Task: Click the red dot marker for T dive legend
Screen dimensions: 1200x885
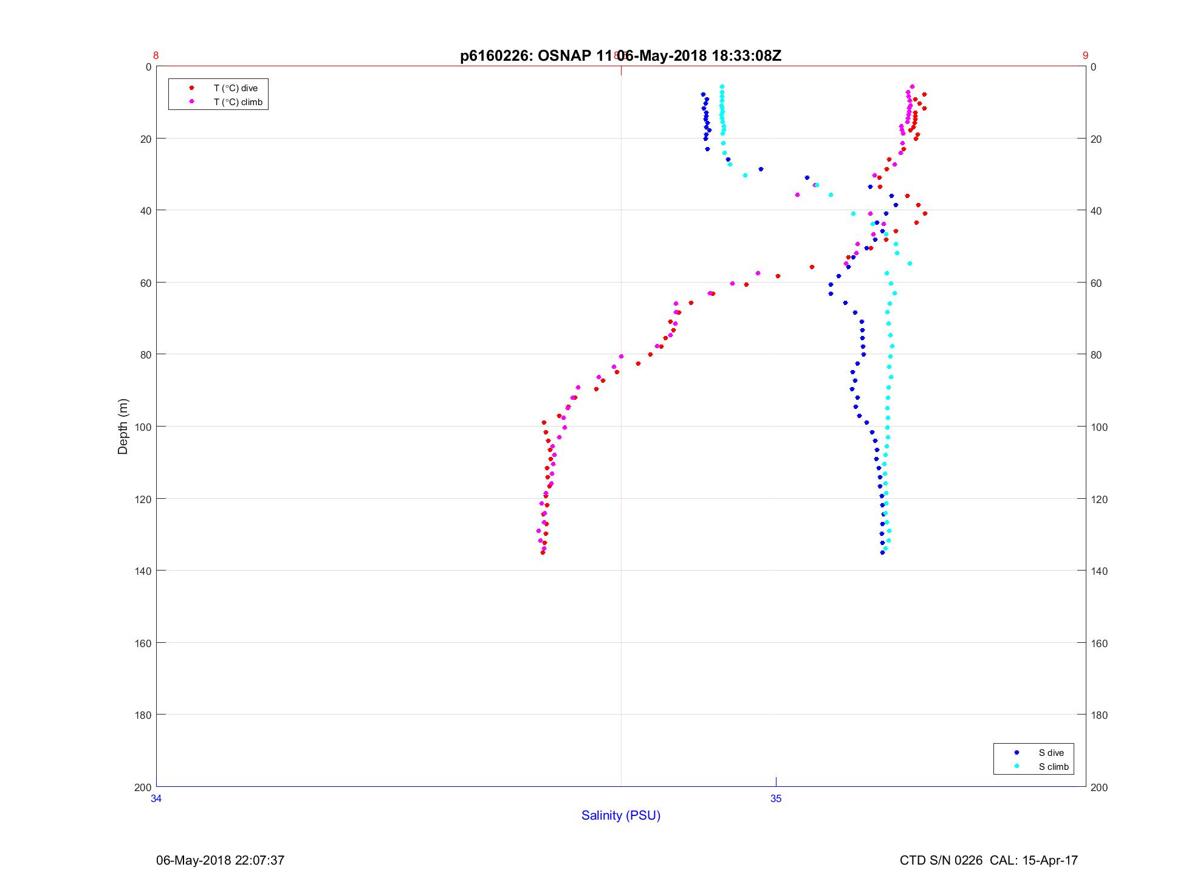Action: pos(191,88)
